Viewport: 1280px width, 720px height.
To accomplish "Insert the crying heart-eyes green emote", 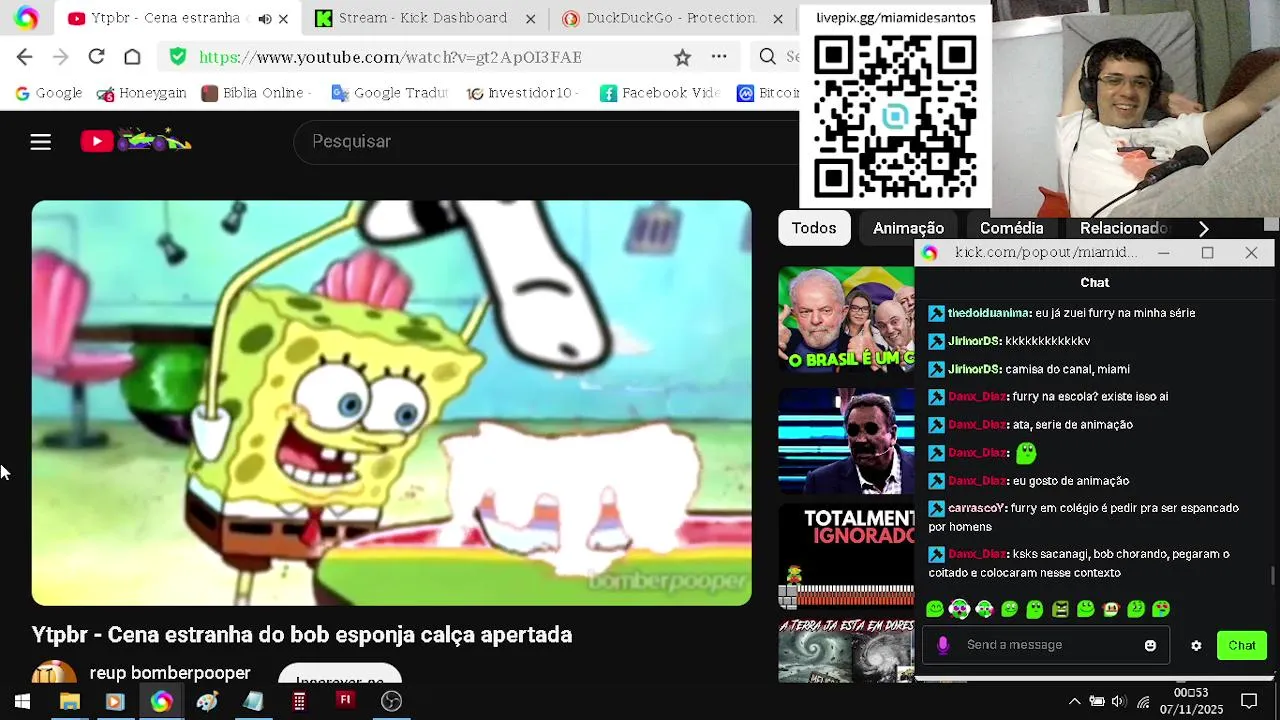I will coord(1161,609).
